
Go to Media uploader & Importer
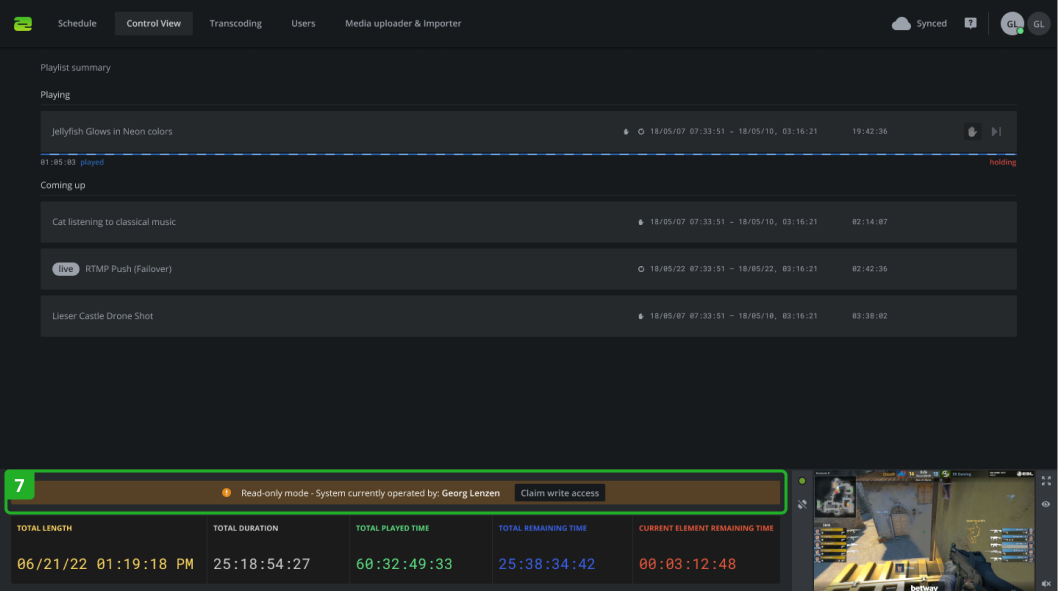pyautogui.click(x=403, y=23)
